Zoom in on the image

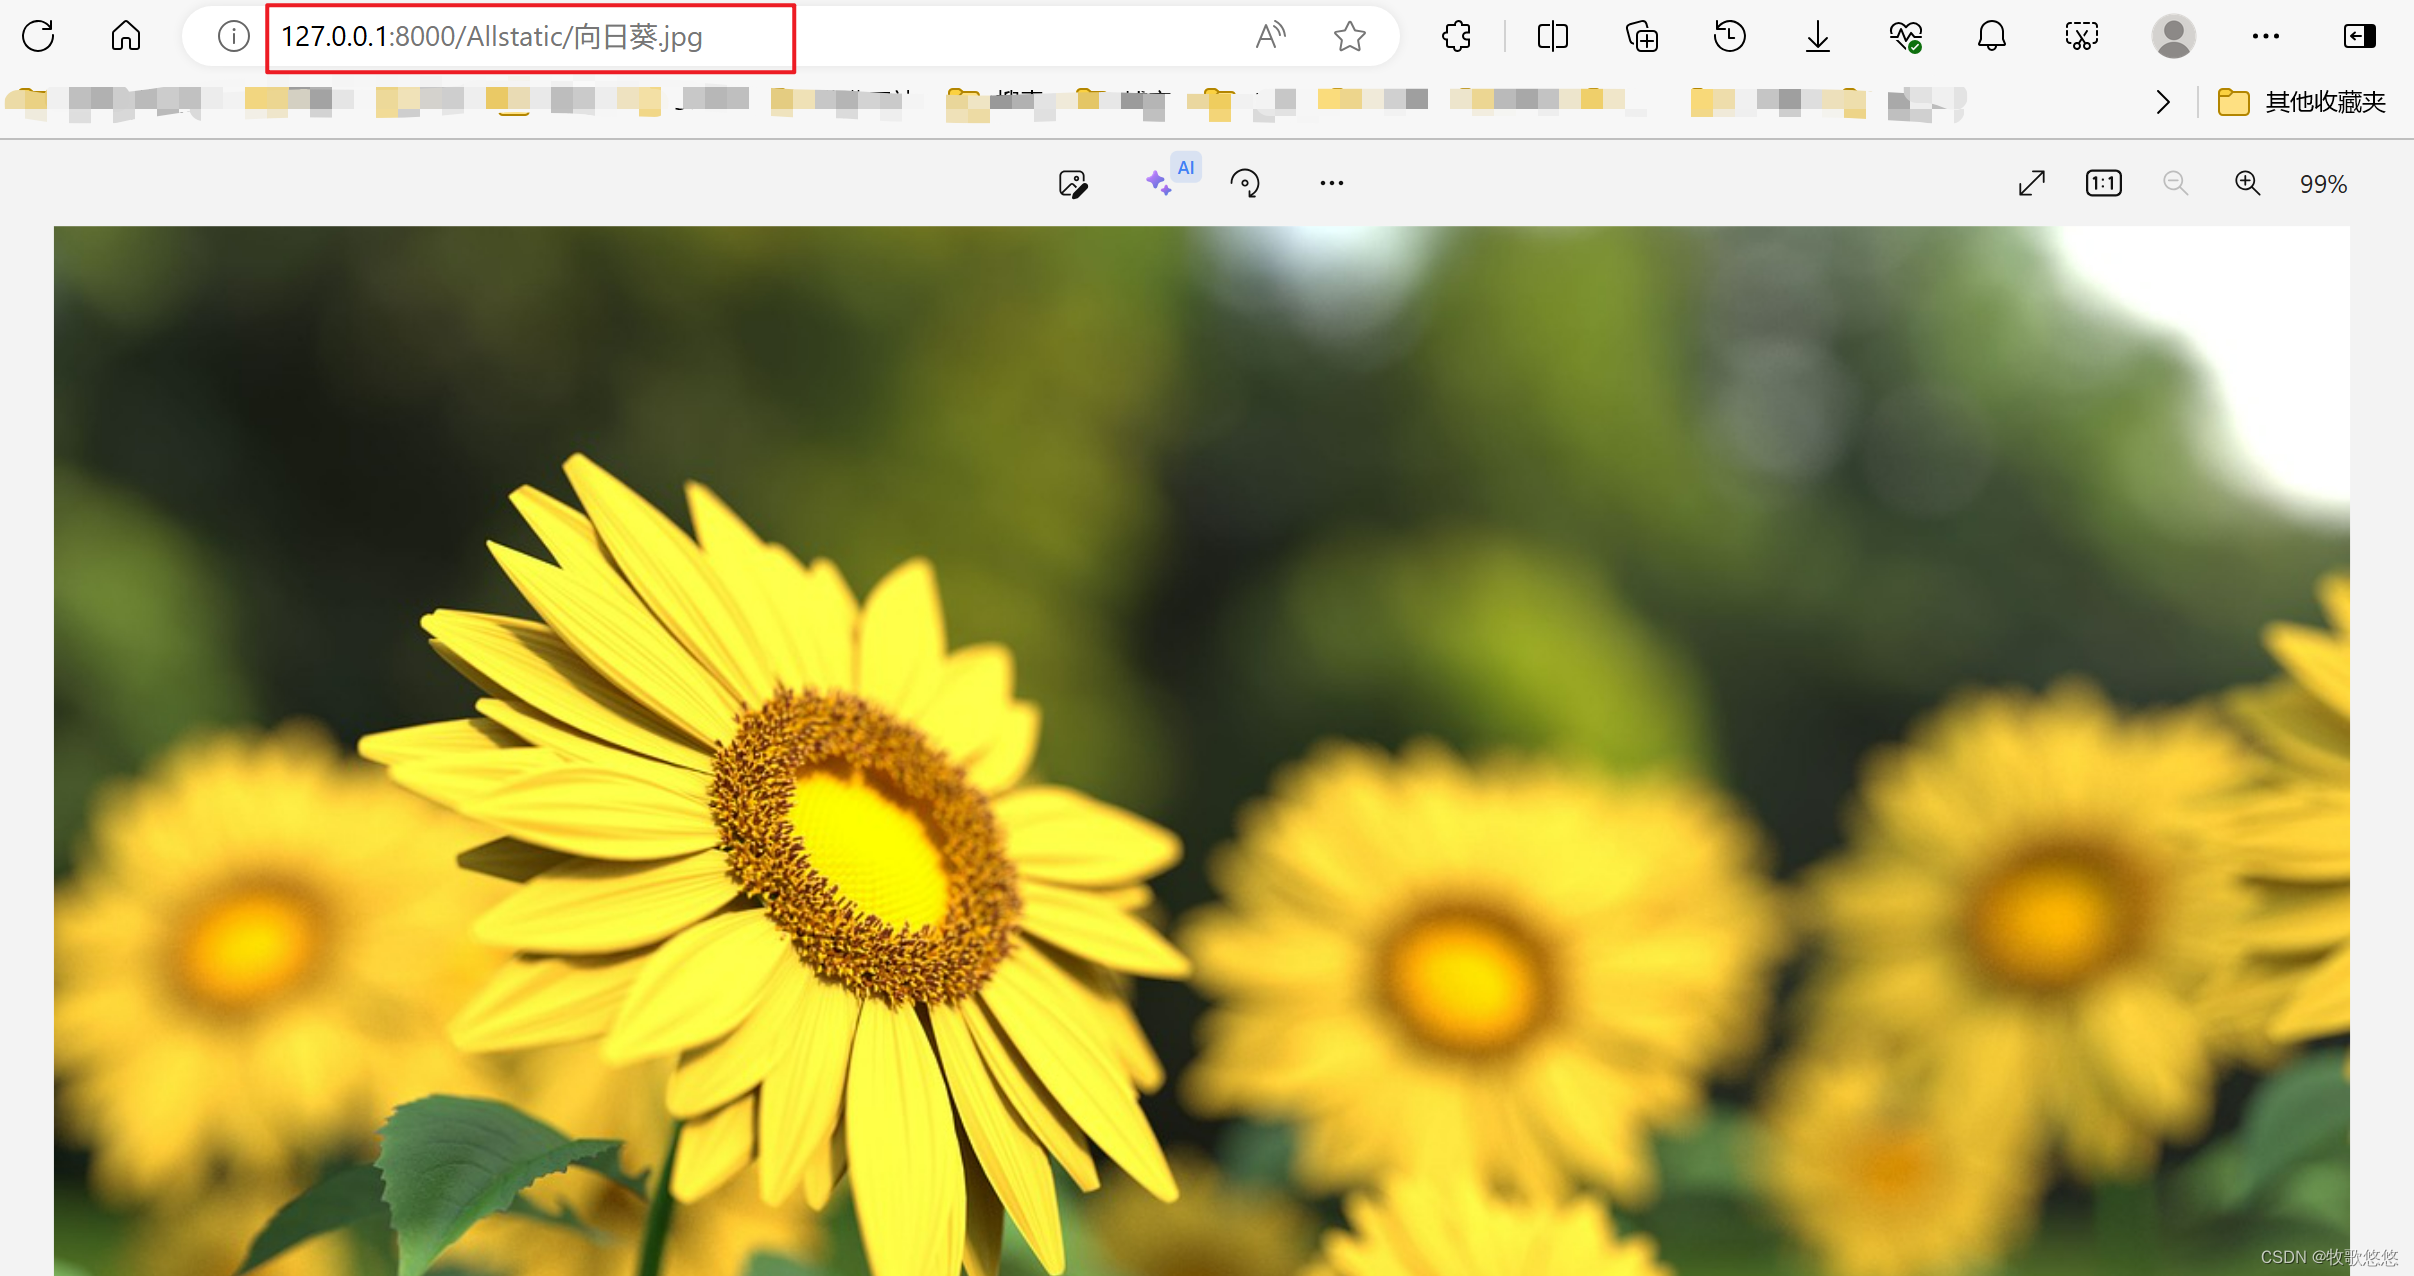click(2247, 184)
